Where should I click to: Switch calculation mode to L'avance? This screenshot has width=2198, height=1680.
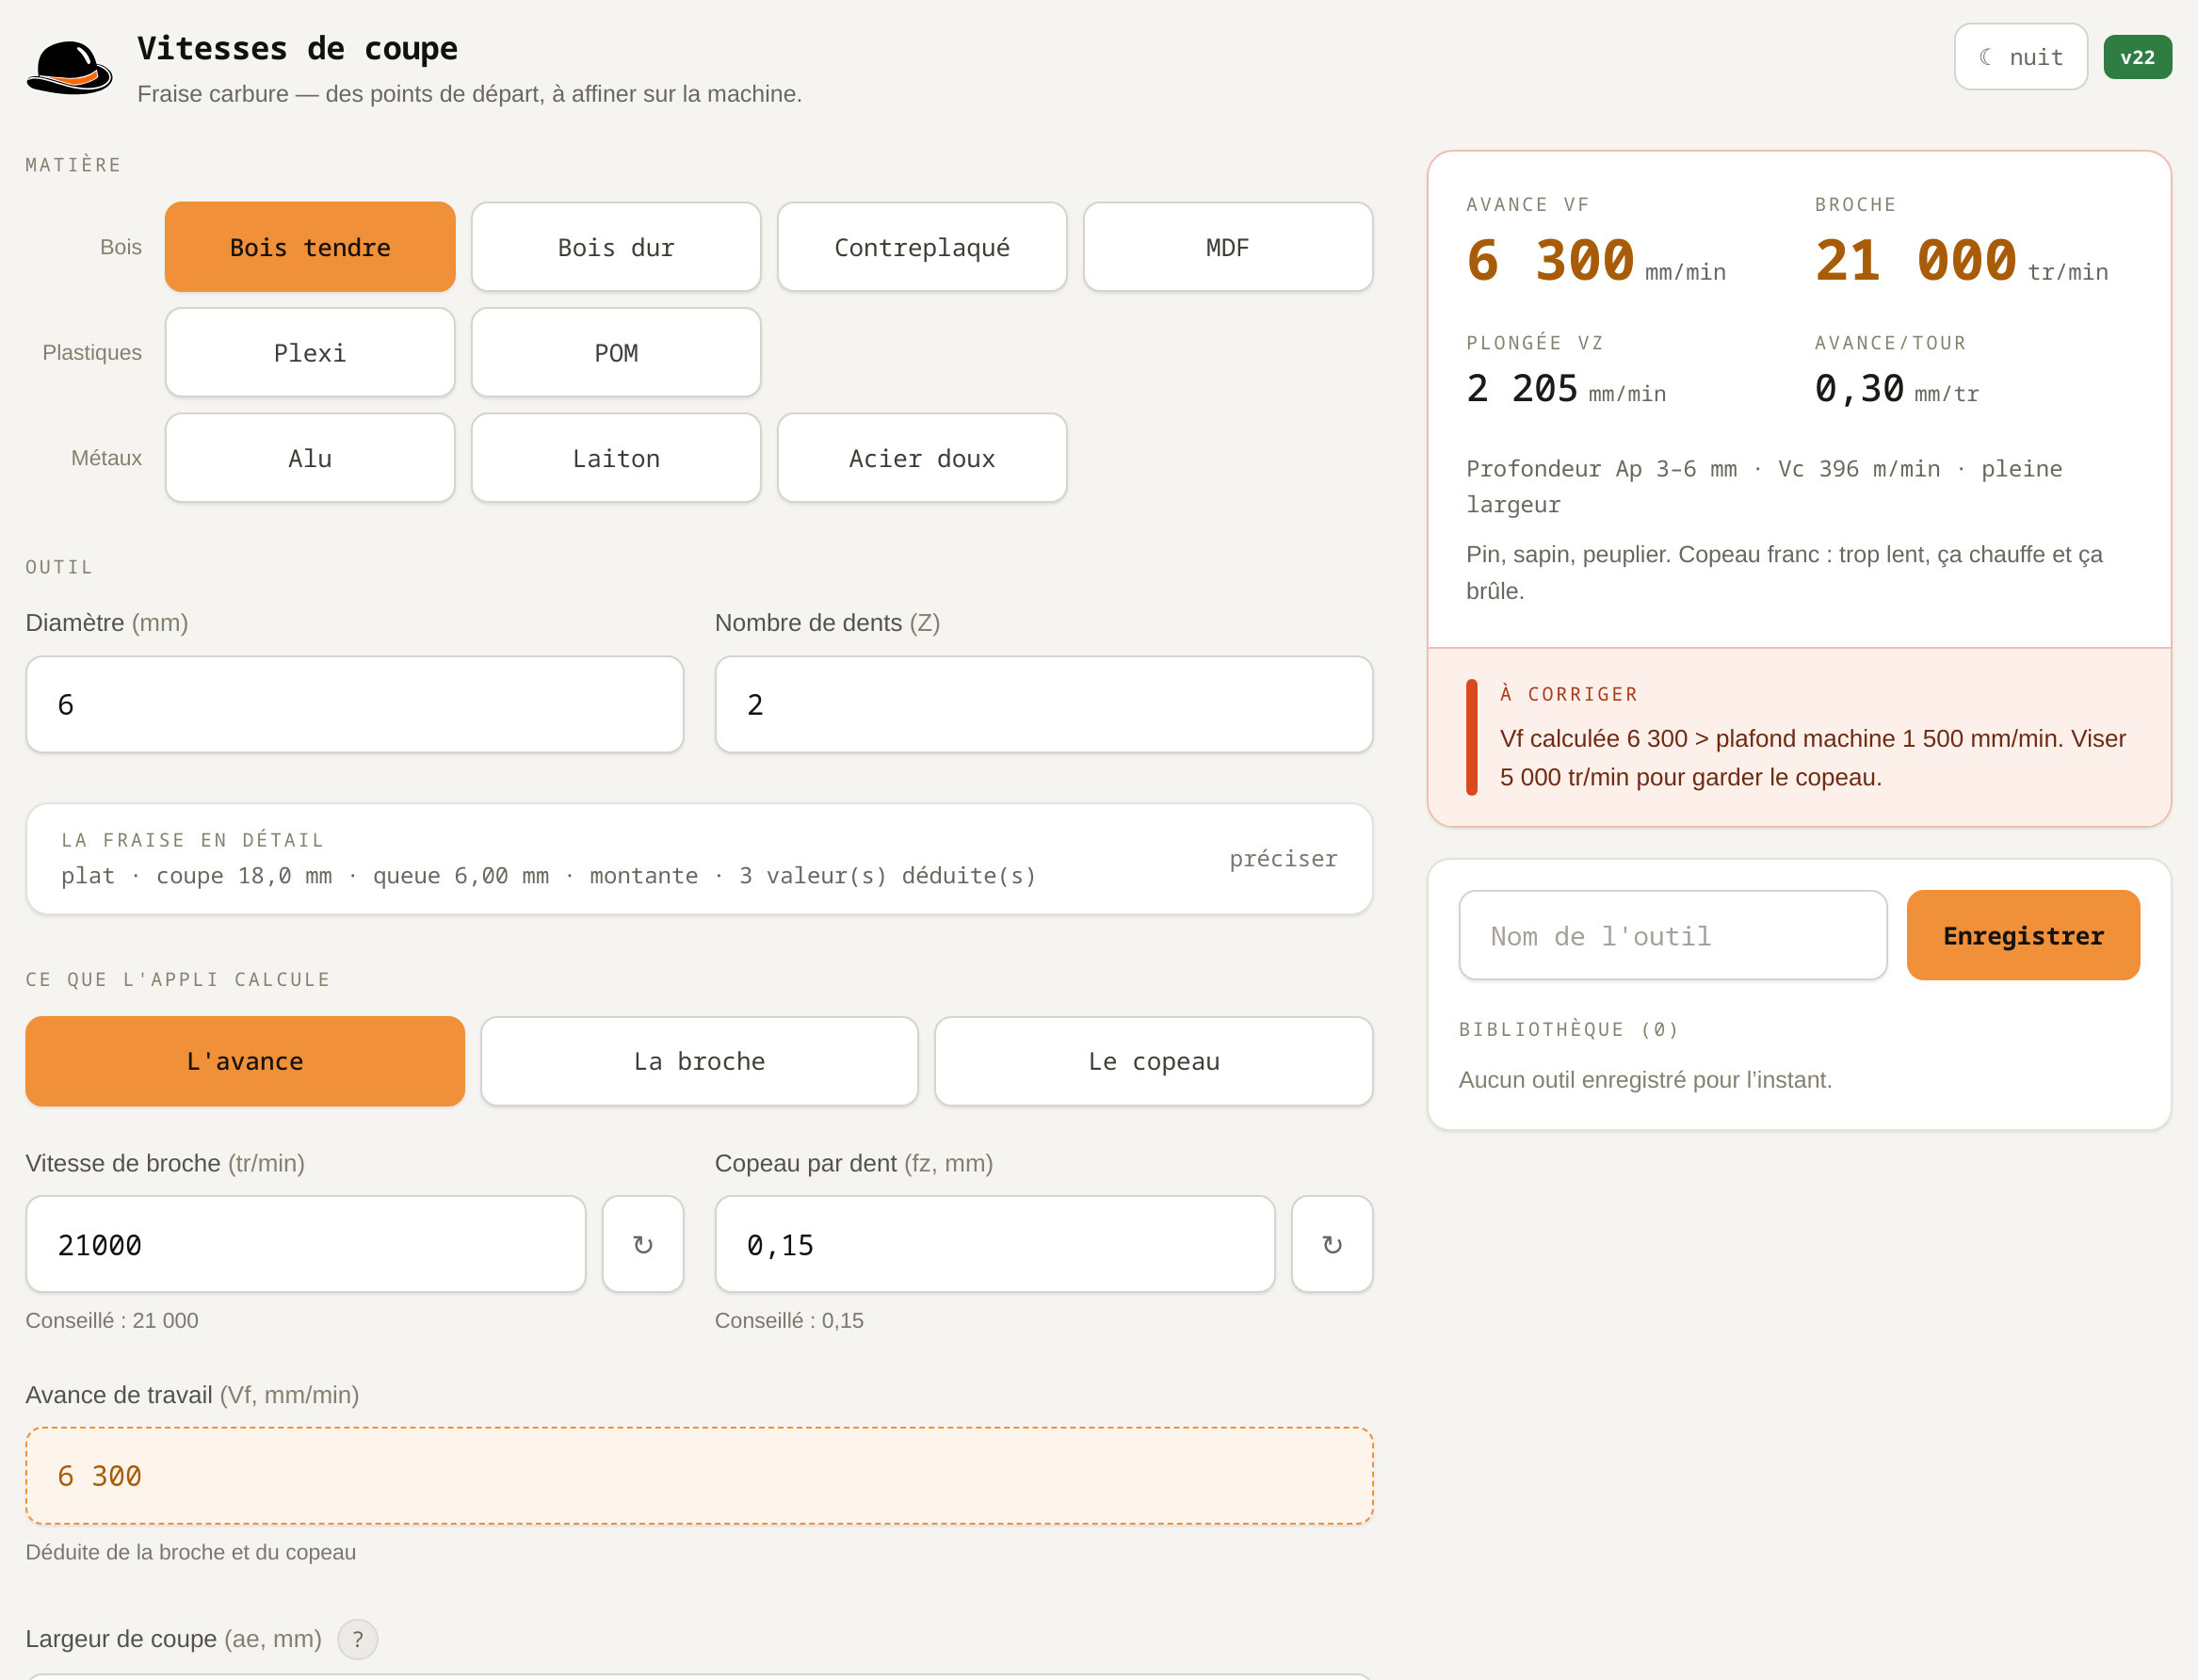pos(245,1061)
